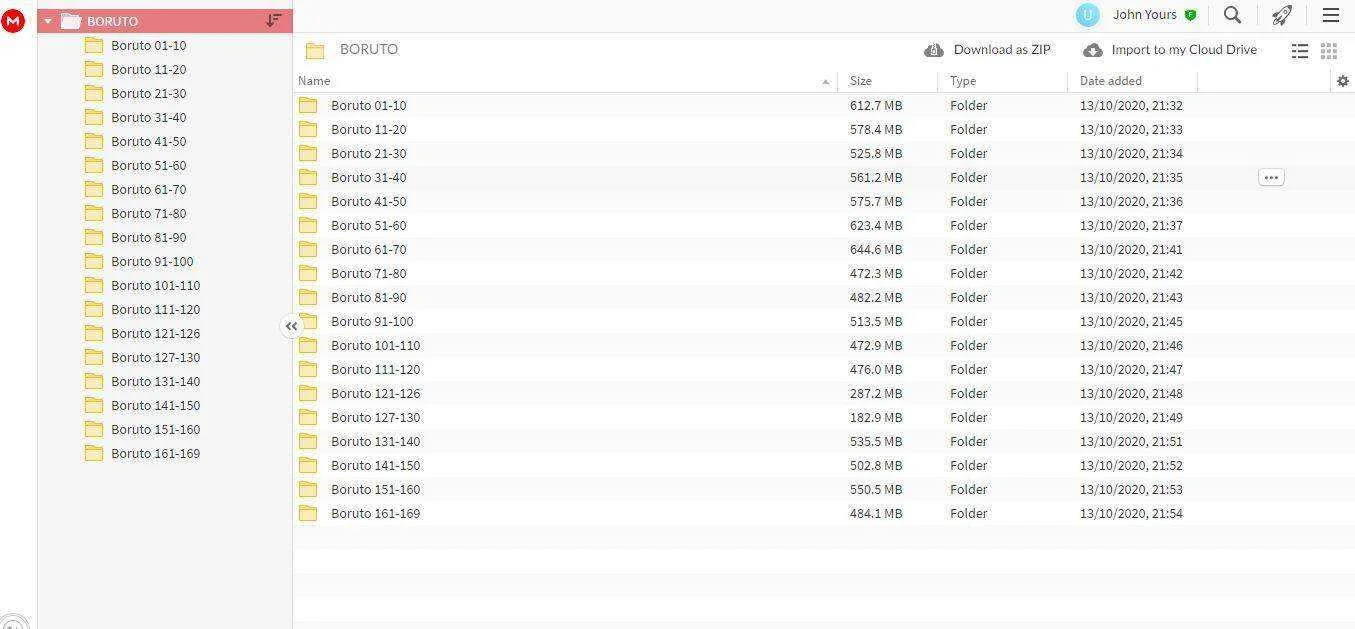Click folder icon beside Boruto 101-110 in sidebar
The height and width of the screenshot is (629, 1355).
(94, 285)
